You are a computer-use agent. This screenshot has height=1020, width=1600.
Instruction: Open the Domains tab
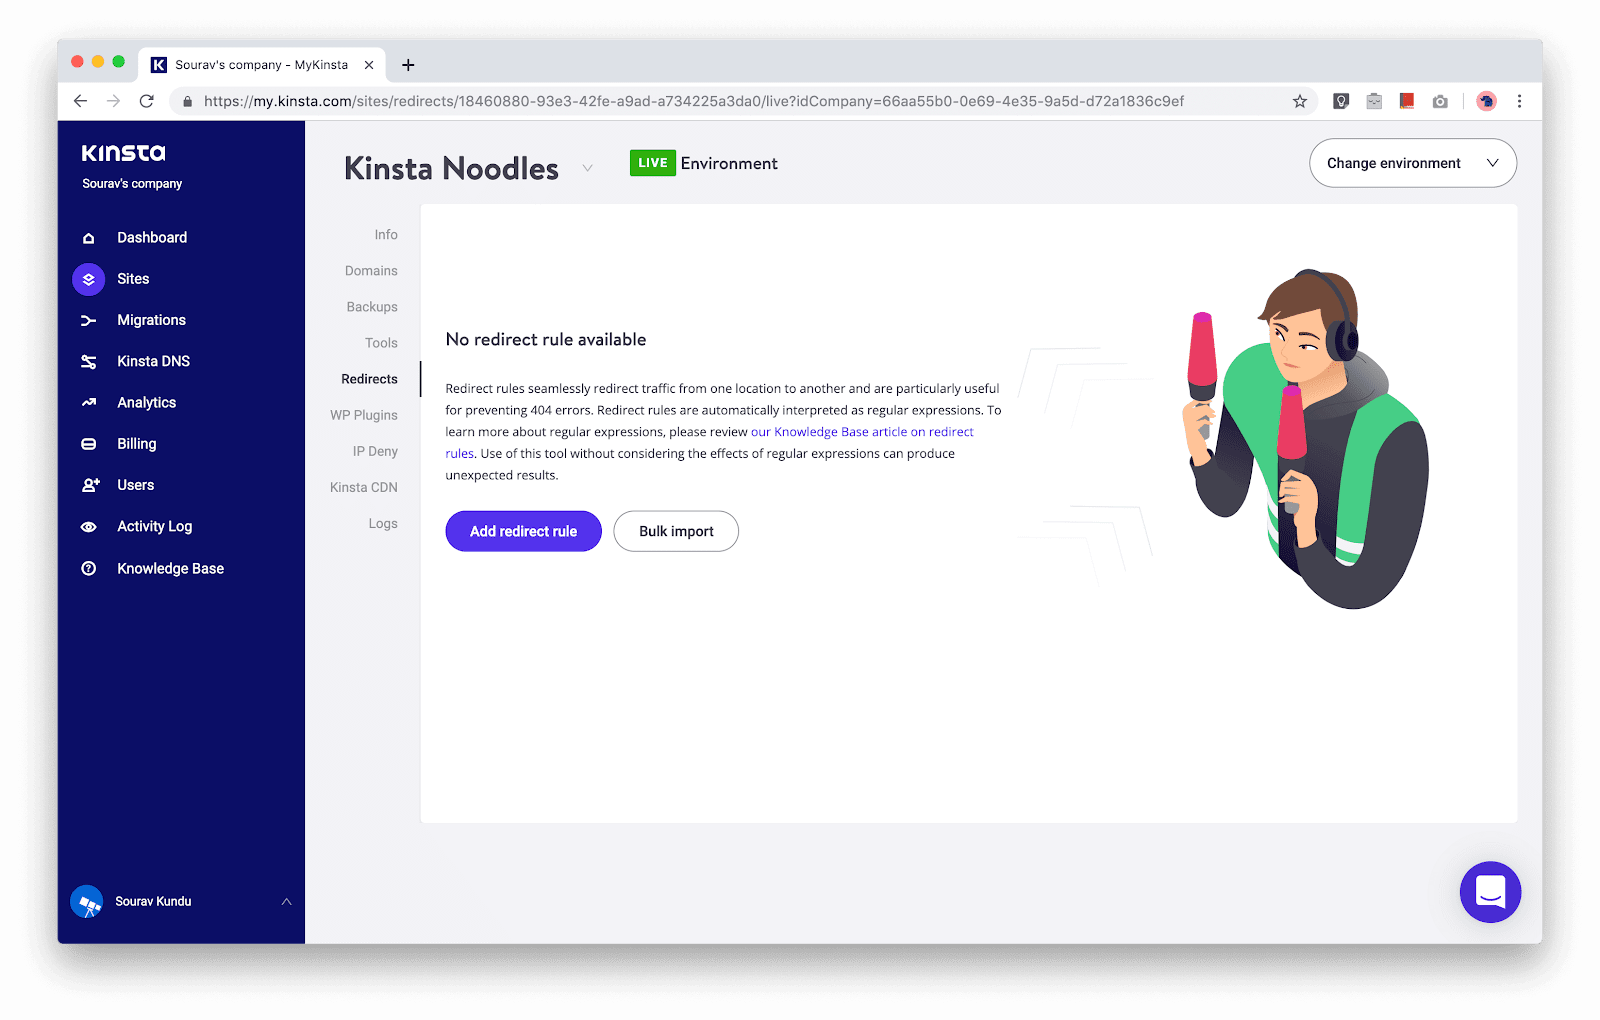[x=371, y=271]
